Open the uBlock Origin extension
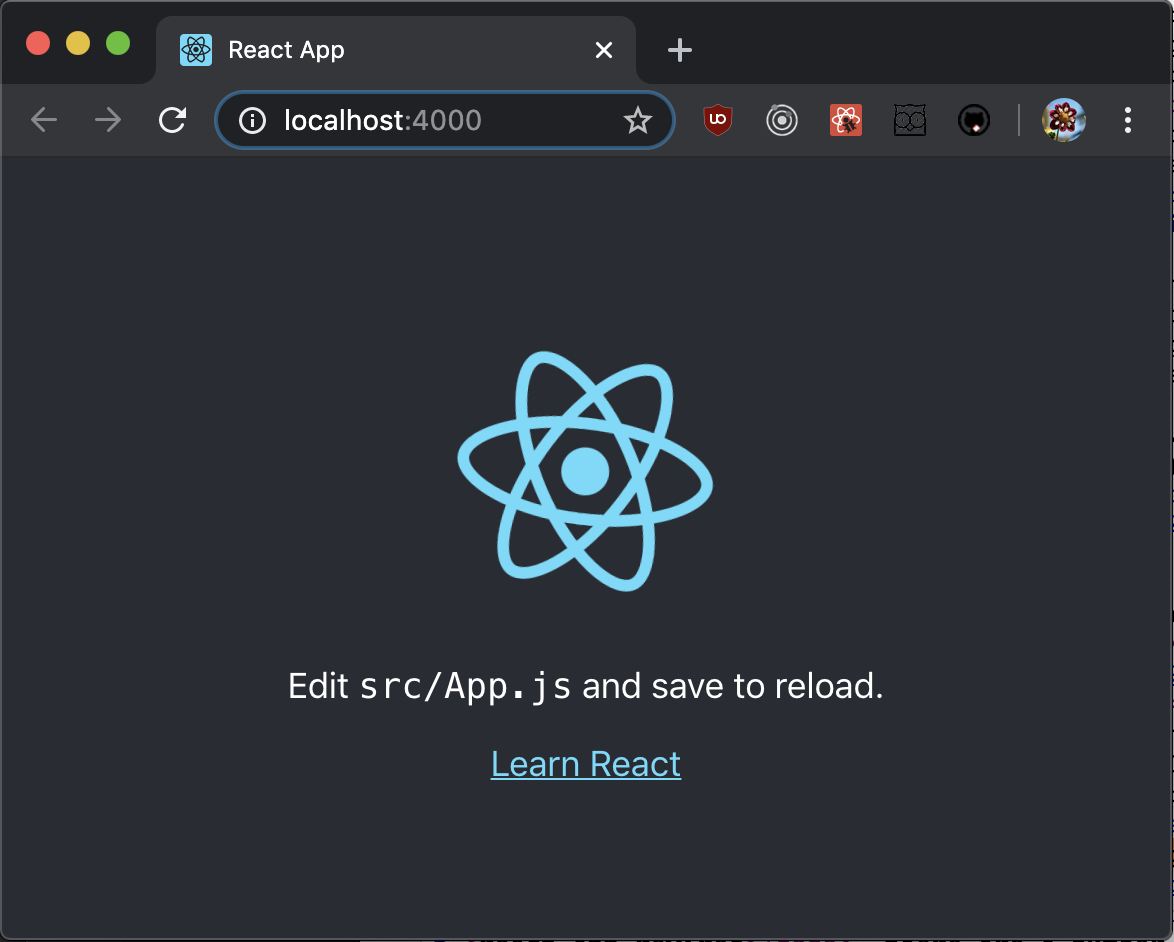 tap(717, 120)
